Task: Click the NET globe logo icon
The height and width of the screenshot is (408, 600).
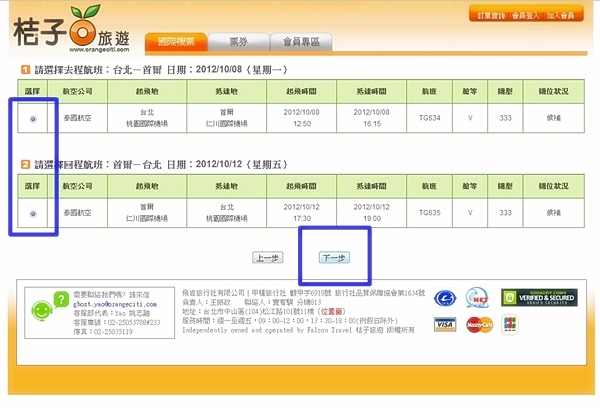Action: [477, 298]
